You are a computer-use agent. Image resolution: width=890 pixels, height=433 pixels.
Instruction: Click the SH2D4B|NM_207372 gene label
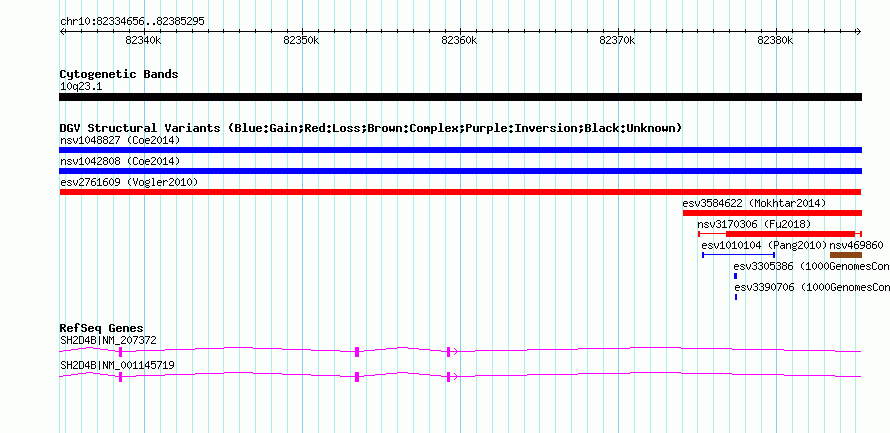point(108,340)
